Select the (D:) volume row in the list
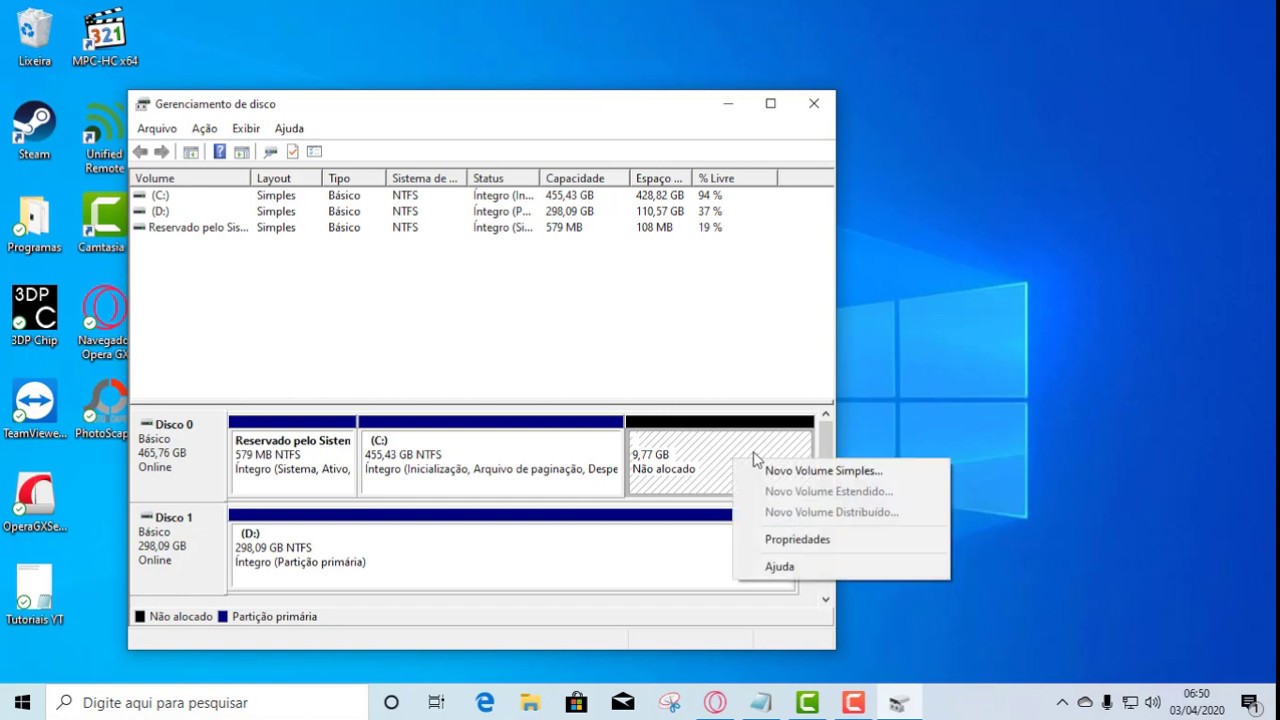This screenshot has width=1280, height=720. 481,211
